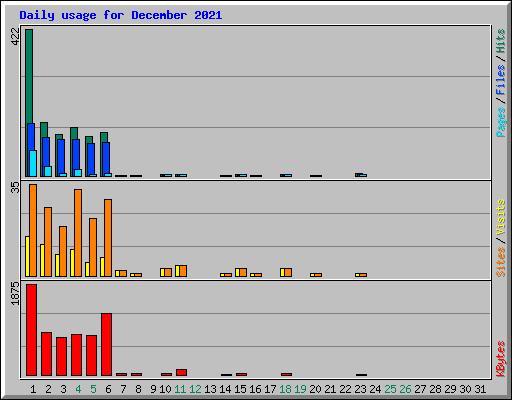Click the cyan Pages legend label

501,122
